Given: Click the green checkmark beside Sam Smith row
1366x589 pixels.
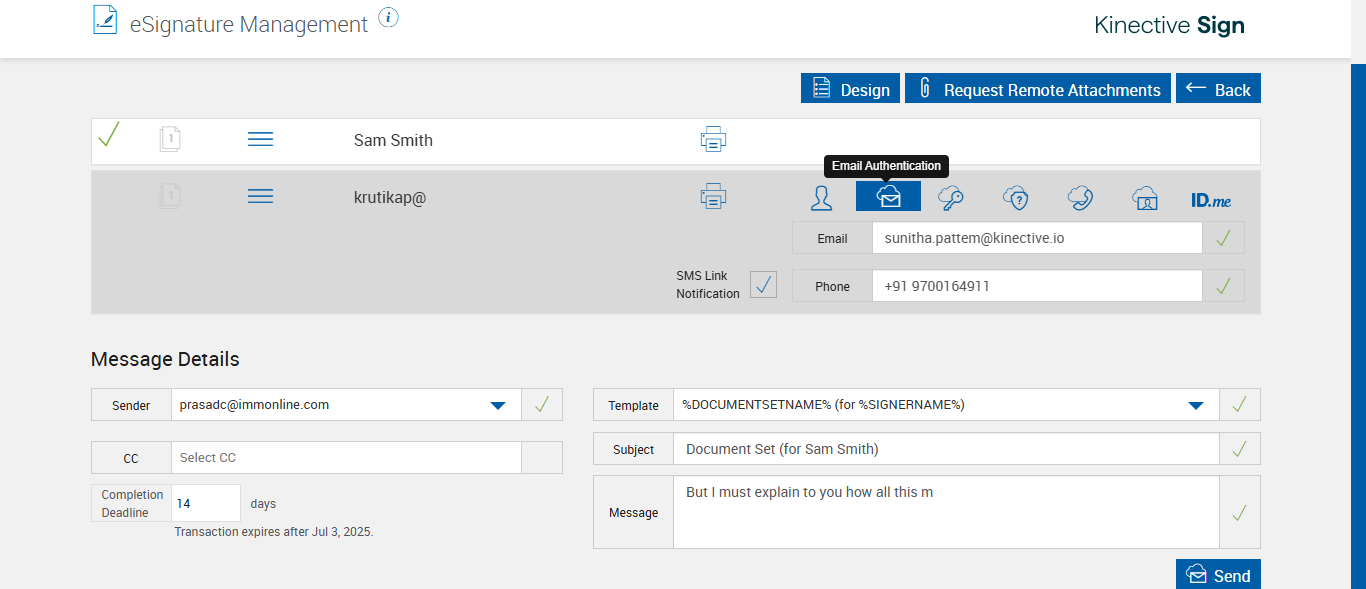Looking at the screenshot, I should [109, 134].
